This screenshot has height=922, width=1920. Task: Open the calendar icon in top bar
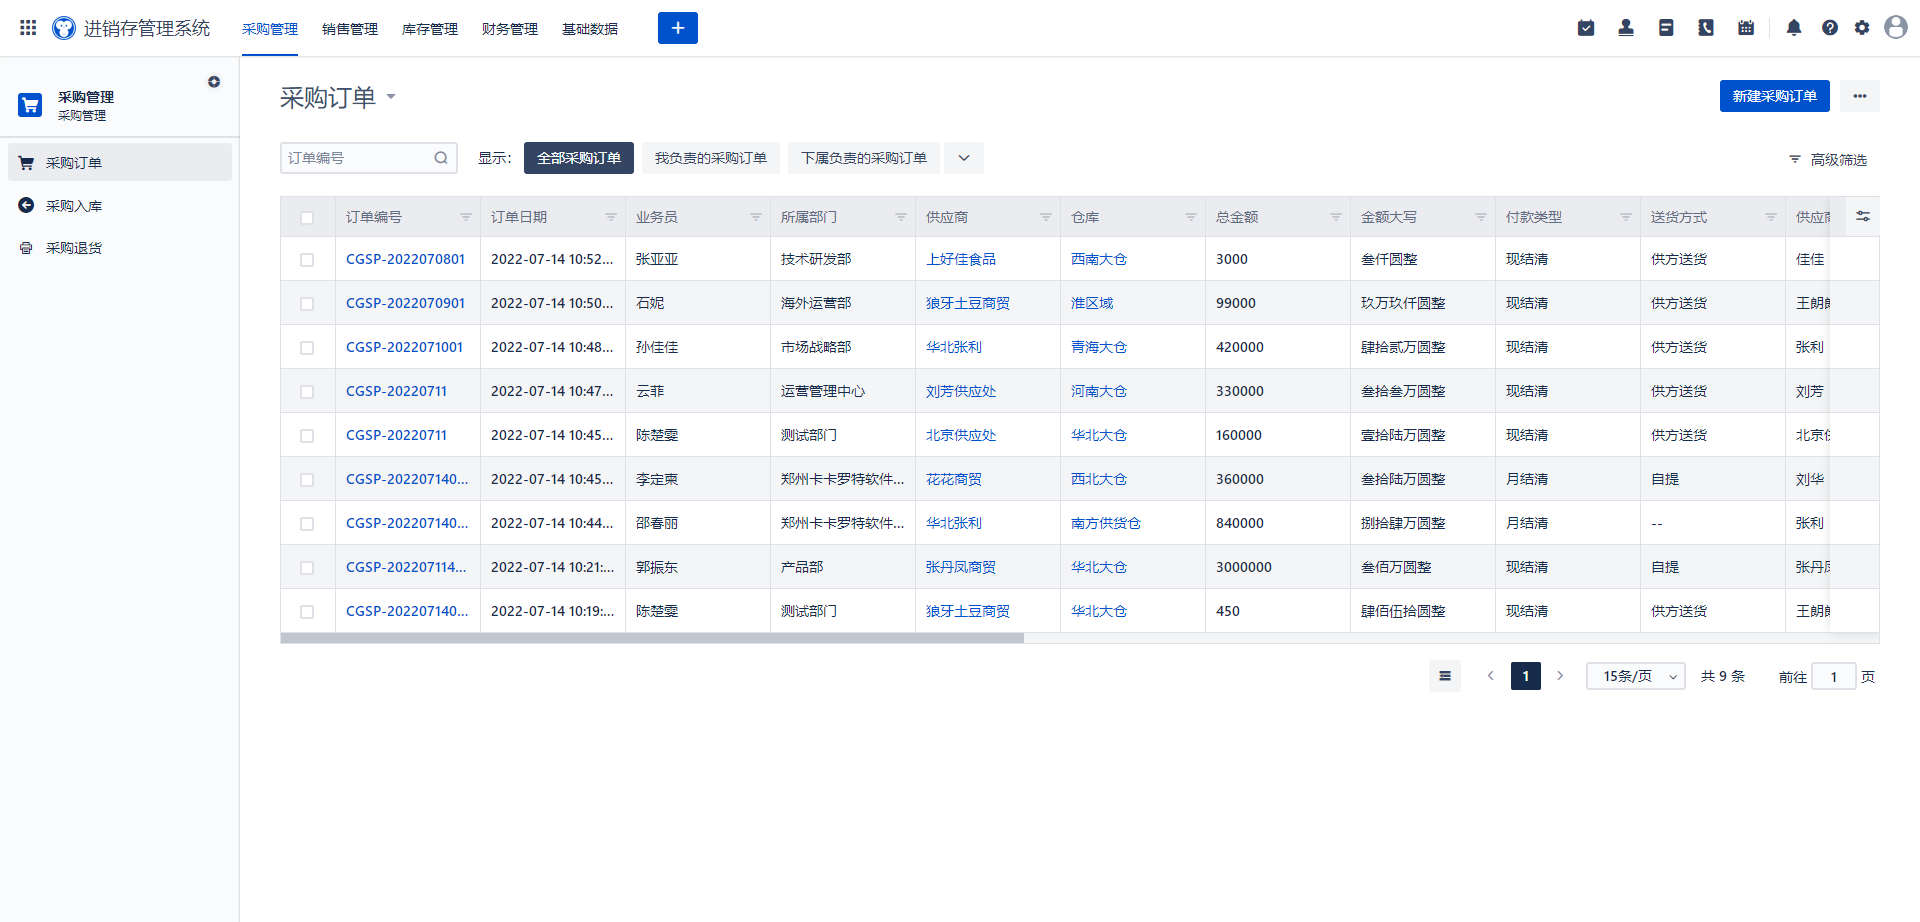[1746, 28]
